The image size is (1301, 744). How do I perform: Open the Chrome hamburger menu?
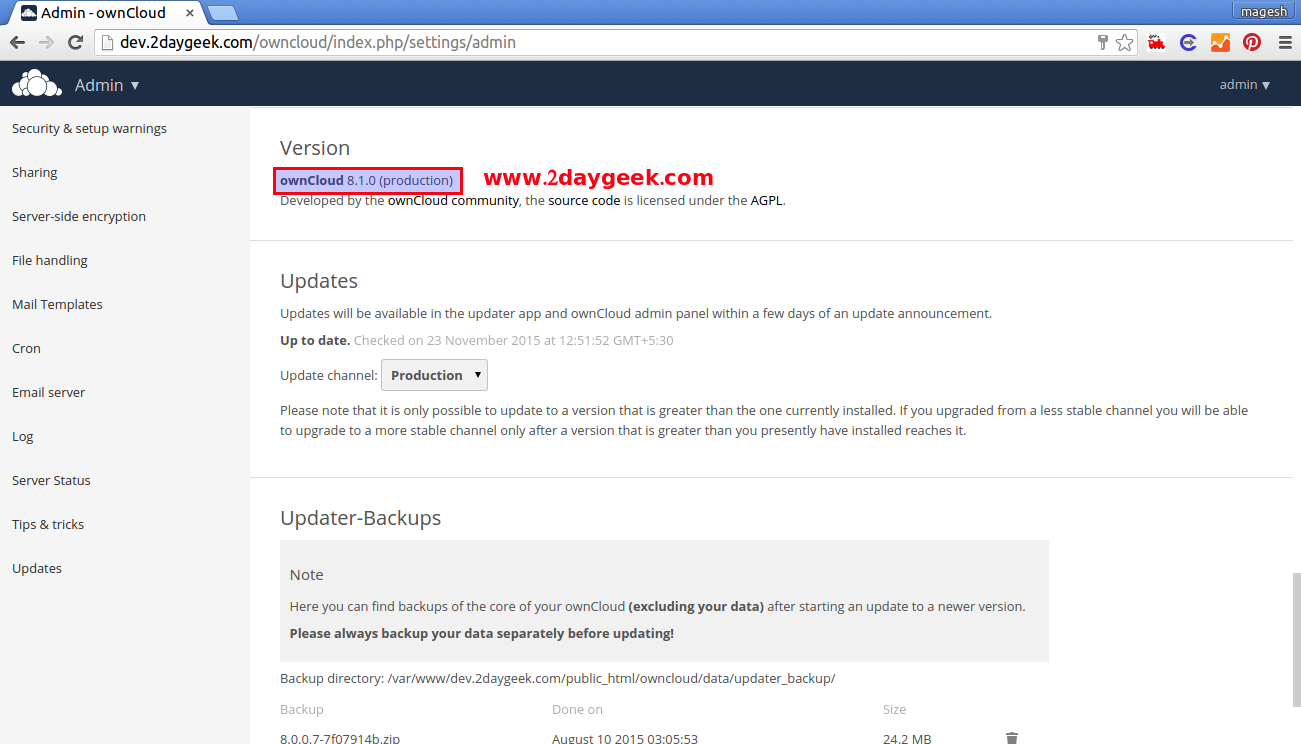pos(1284,42)
